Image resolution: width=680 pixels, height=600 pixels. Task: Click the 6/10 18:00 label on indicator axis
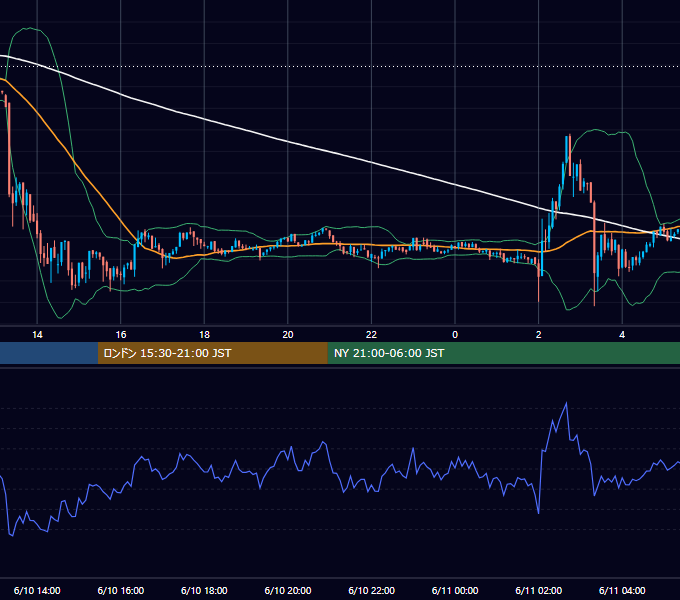(x=204, y=590)
